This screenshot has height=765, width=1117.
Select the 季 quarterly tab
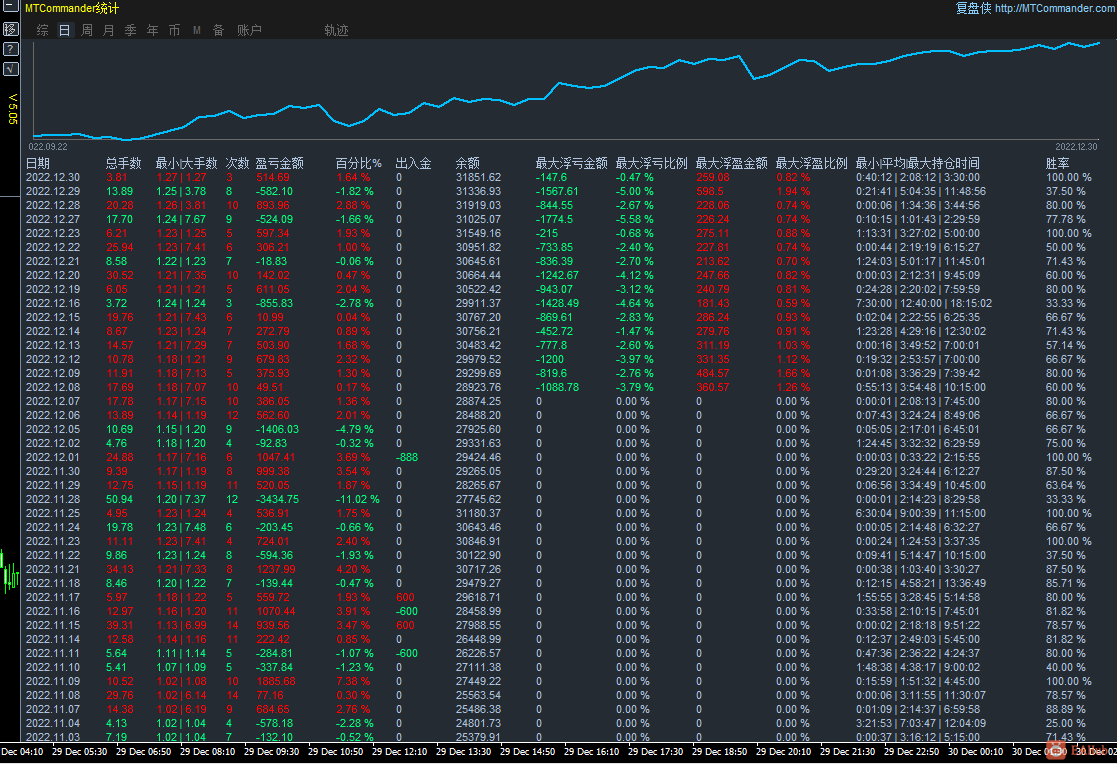tap(130, 30)
